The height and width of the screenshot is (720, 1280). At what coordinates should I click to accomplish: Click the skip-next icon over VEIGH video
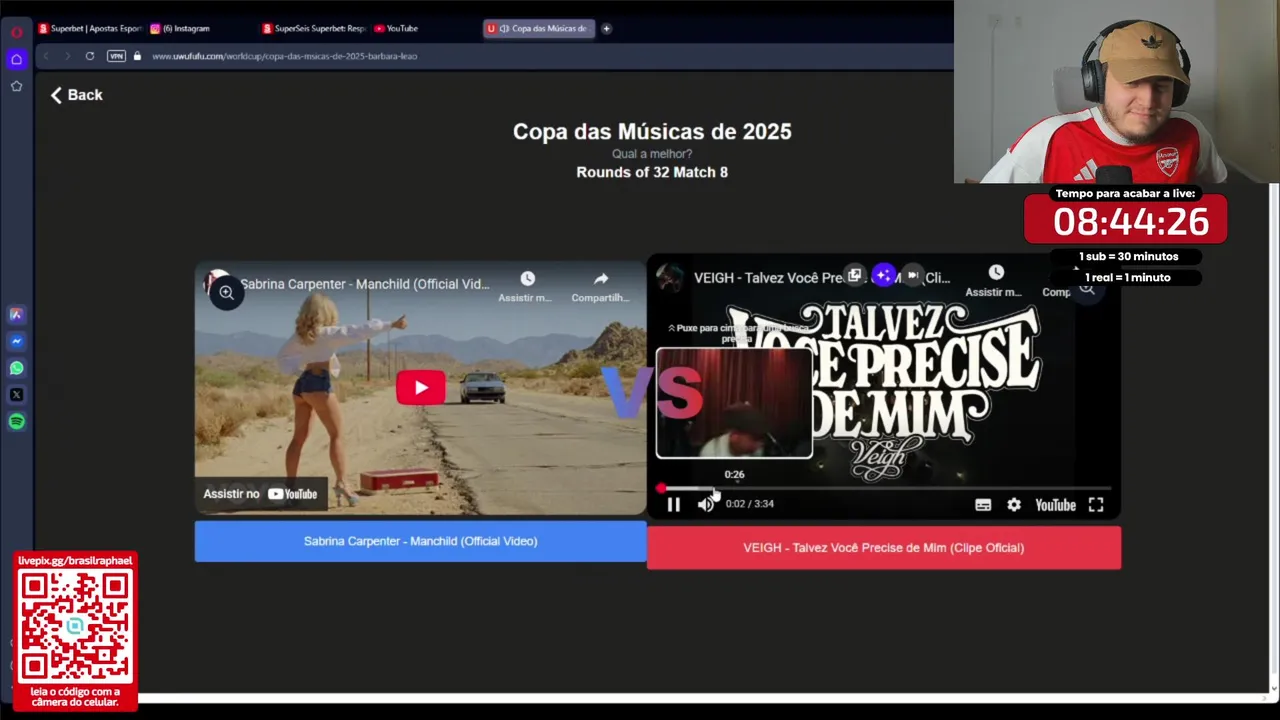(912, 275)
